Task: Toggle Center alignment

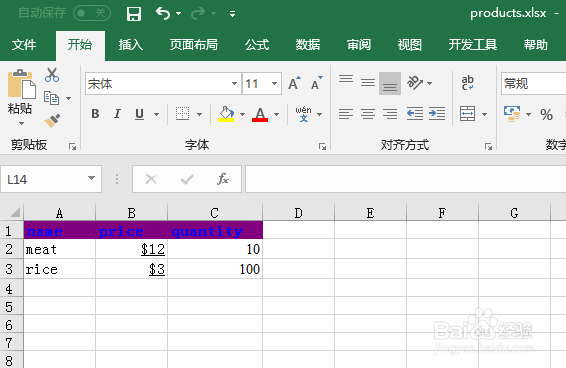Action: pyautogui.click(x=368, y=114)
